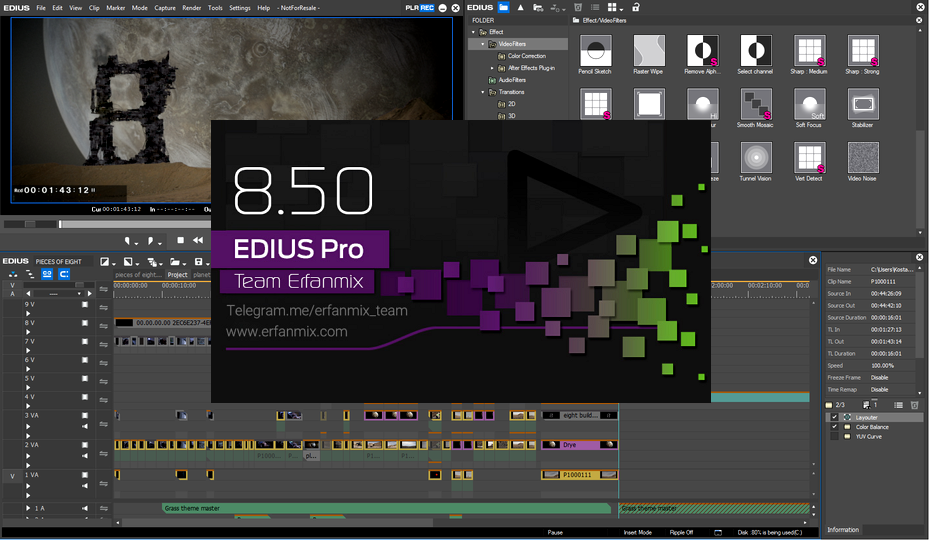Toggle the Layouter effect checkbox

tap(834, 417)
